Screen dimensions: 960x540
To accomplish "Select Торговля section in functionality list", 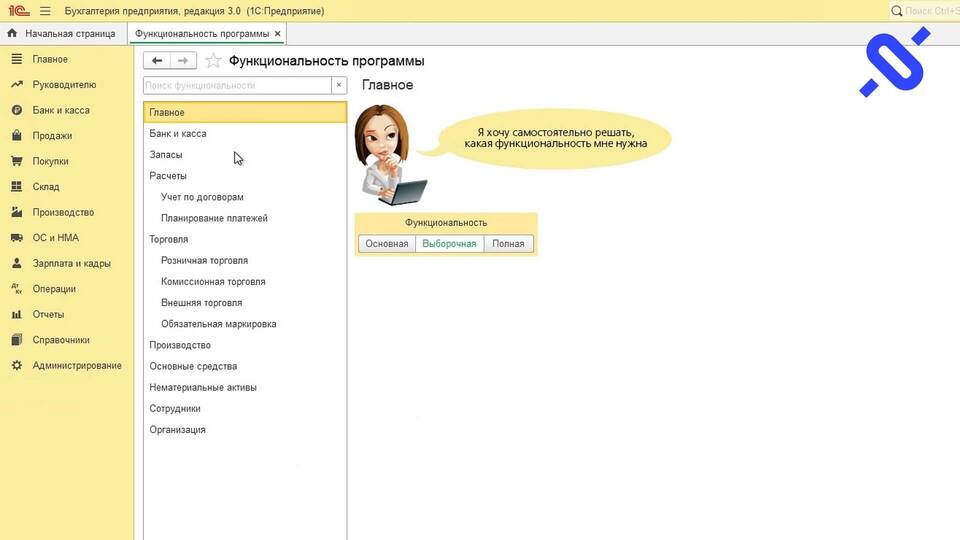I will coord(169,240).
